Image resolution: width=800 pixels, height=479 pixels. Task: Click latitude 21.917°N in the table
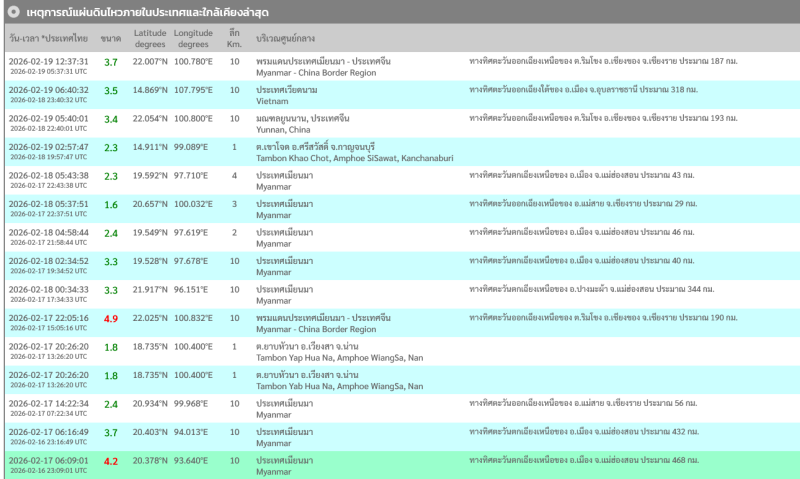[150, 290]
